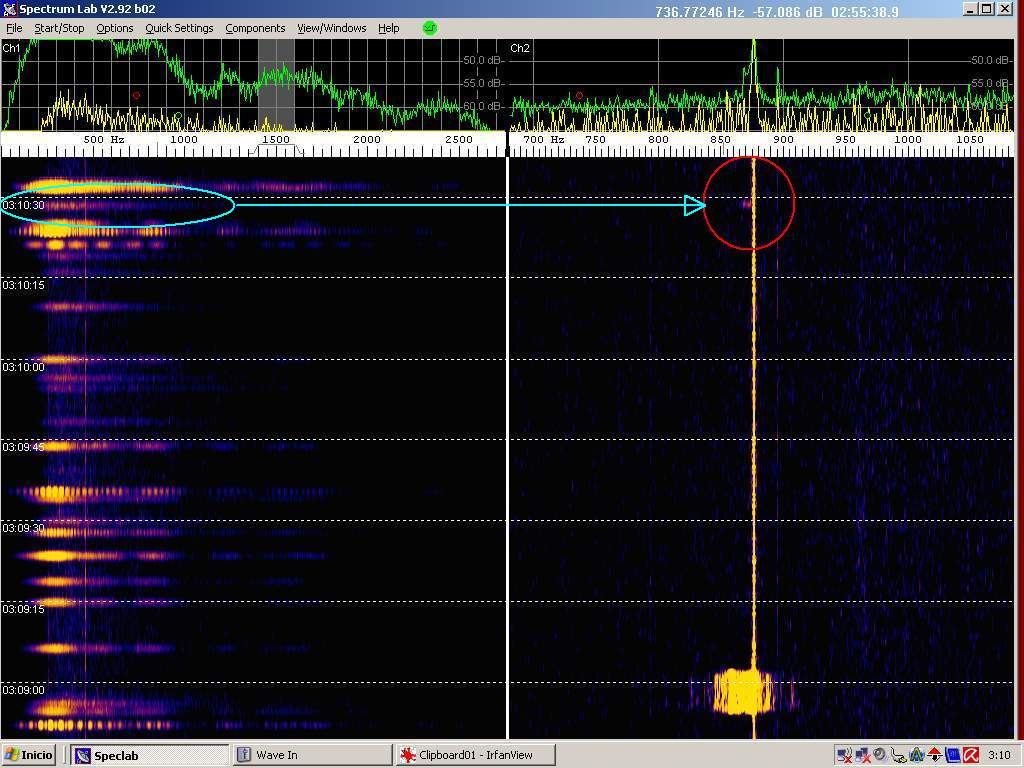The height and width of the screenshot is (768, 1024).
Task: Click the Inicio start button
Action: point(30,755)
